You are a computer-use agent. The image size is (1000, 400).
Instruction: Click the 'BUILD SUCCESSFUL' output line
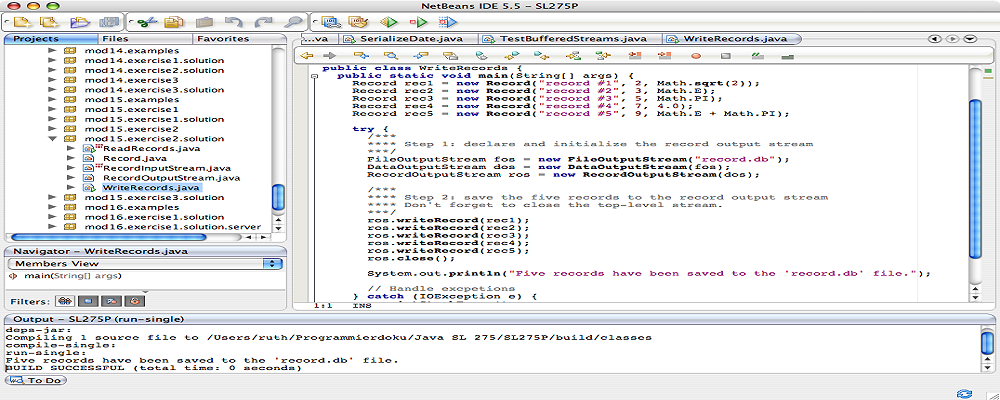154,368
